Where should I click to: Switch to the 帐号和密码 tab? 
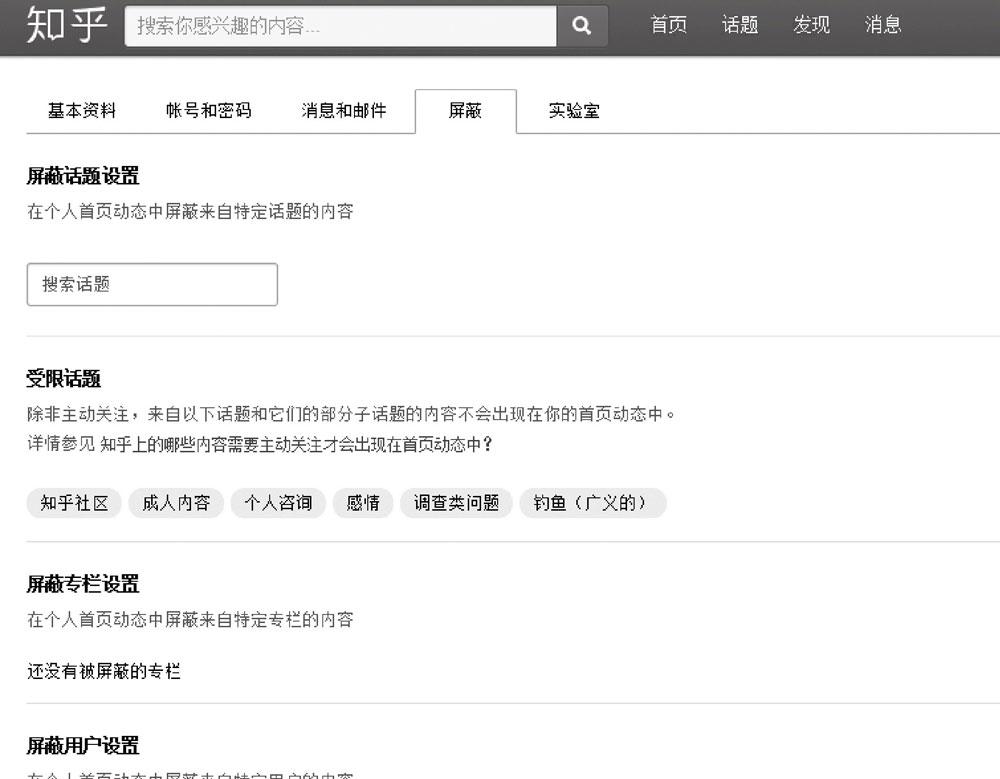(209, 111)
